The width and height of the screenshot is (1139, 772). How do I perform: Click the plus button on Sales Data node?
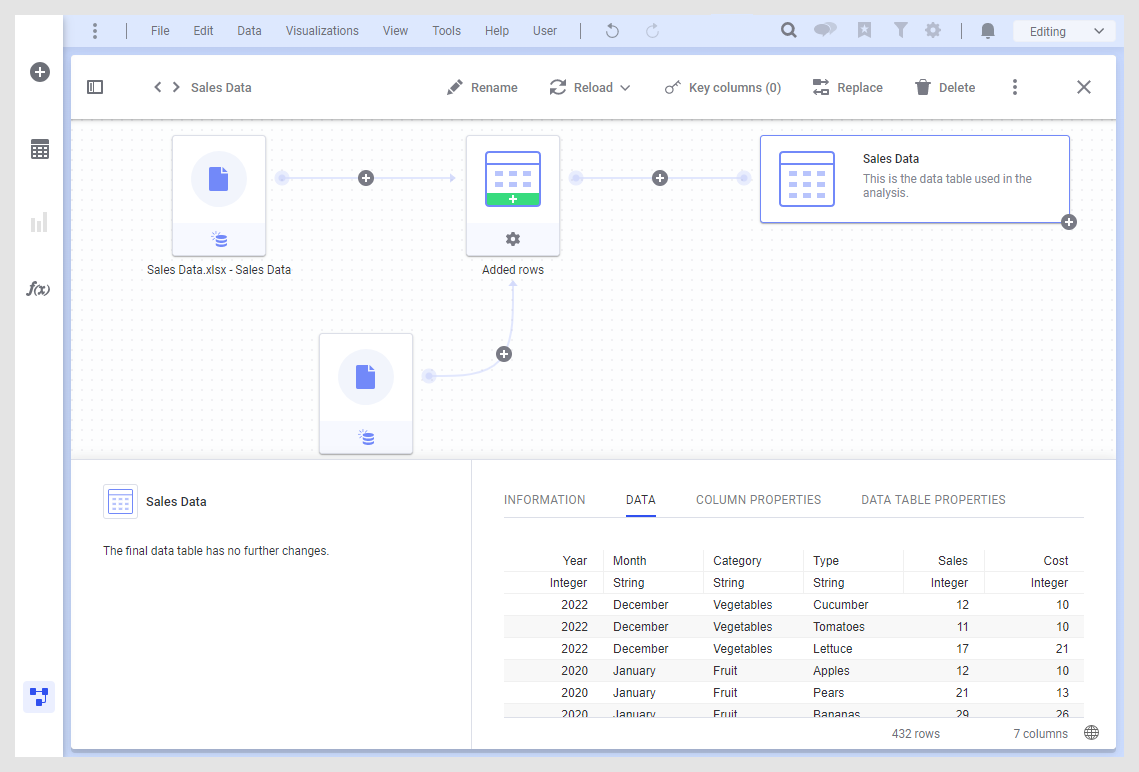point(1069,222)
